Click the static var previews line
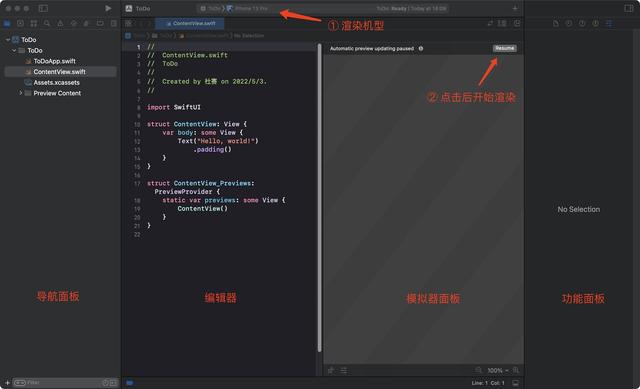Viewport: 640px width, 389px height. 224,200
